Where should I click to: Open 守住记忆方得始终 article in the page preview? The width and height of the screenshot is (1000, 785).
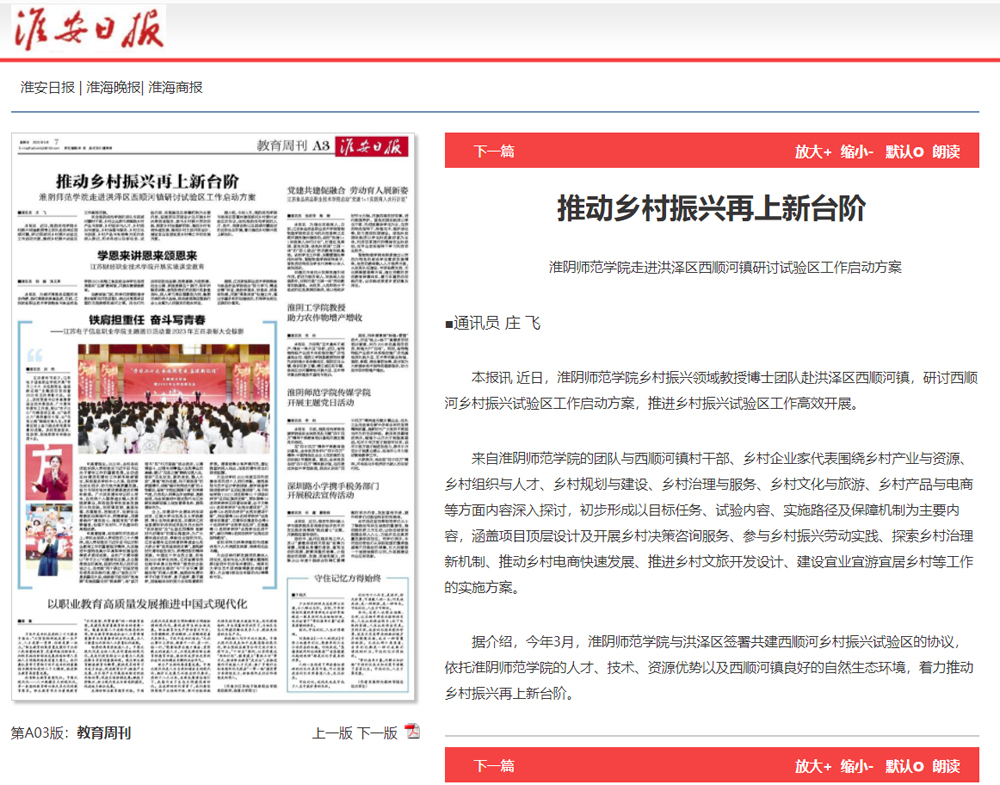click(348, 578)
